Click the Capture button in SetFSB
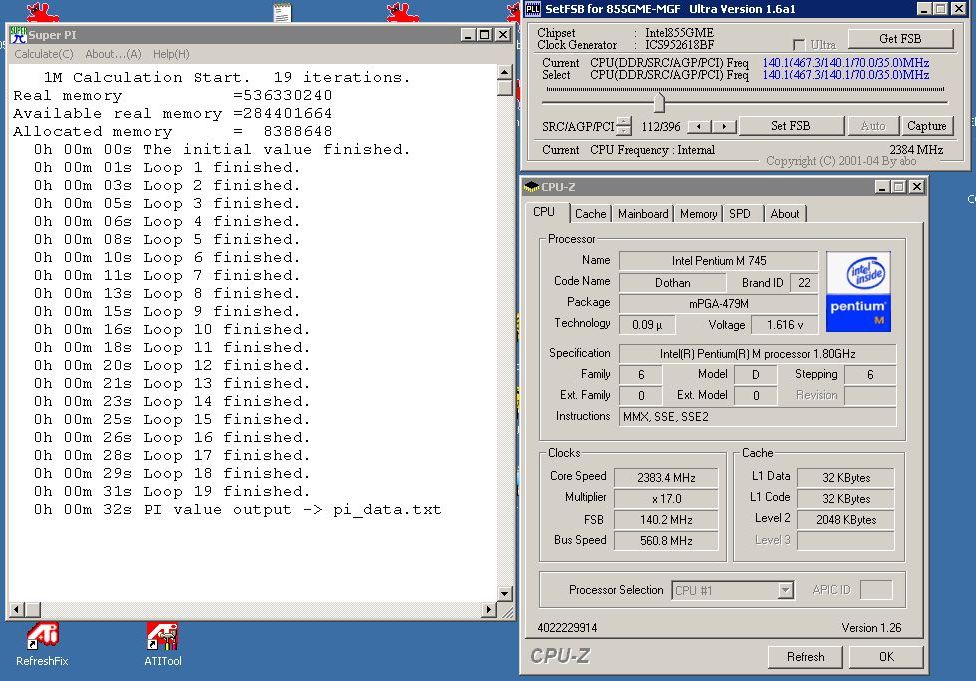976x681 pixels. 926,126
